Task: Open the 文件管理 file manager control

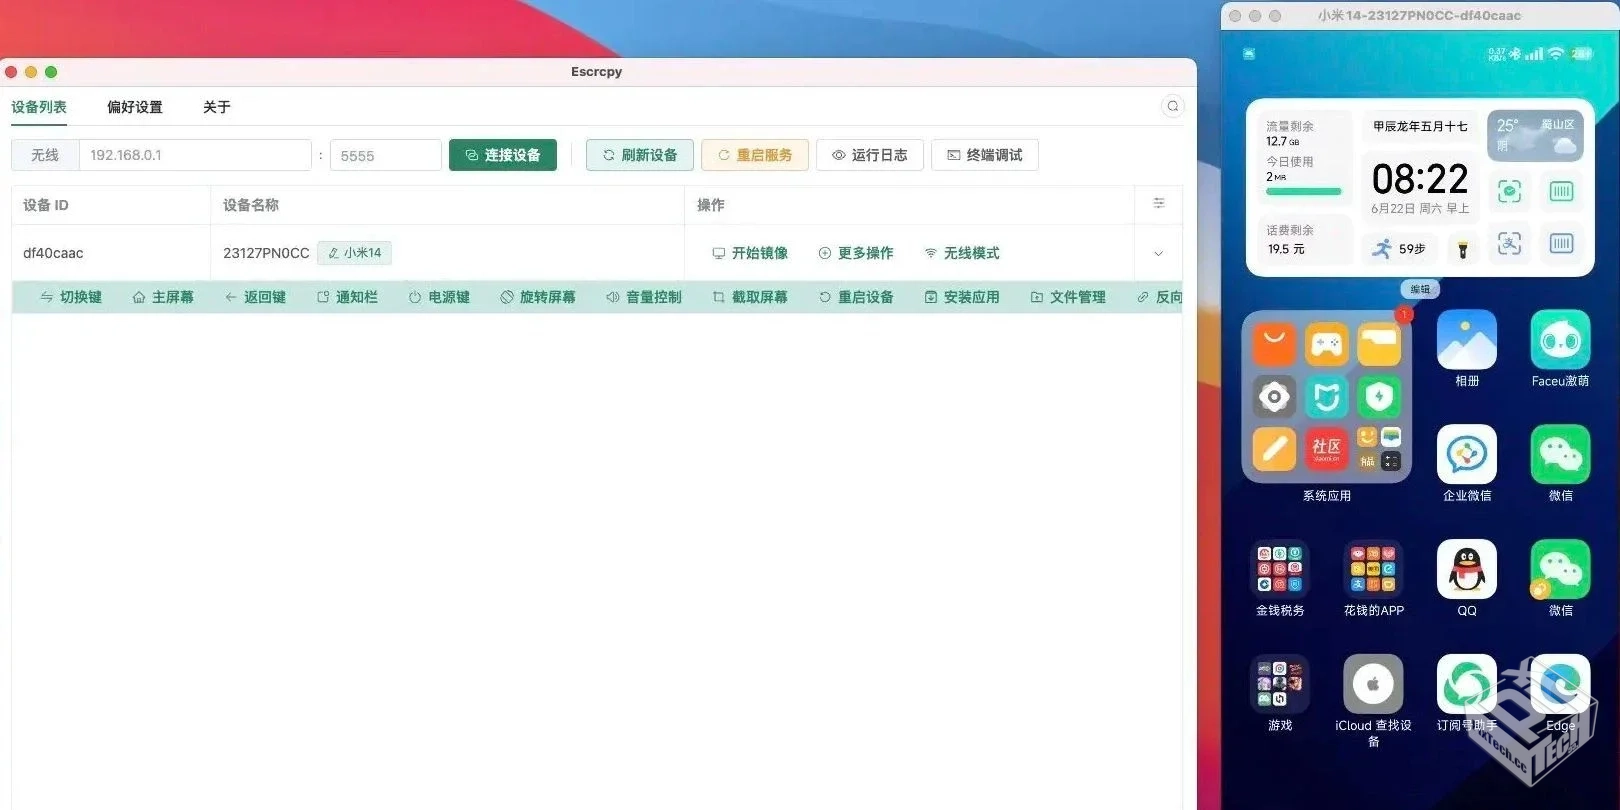Action: (x=1068, y=297)
